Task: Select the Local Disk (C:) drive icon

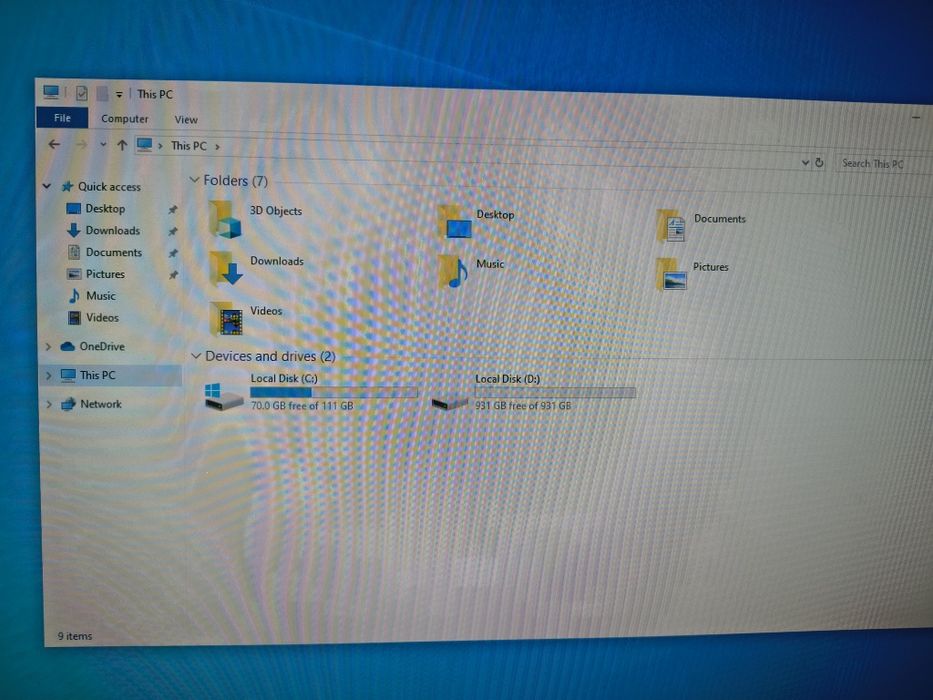Action: click(223, 396)
